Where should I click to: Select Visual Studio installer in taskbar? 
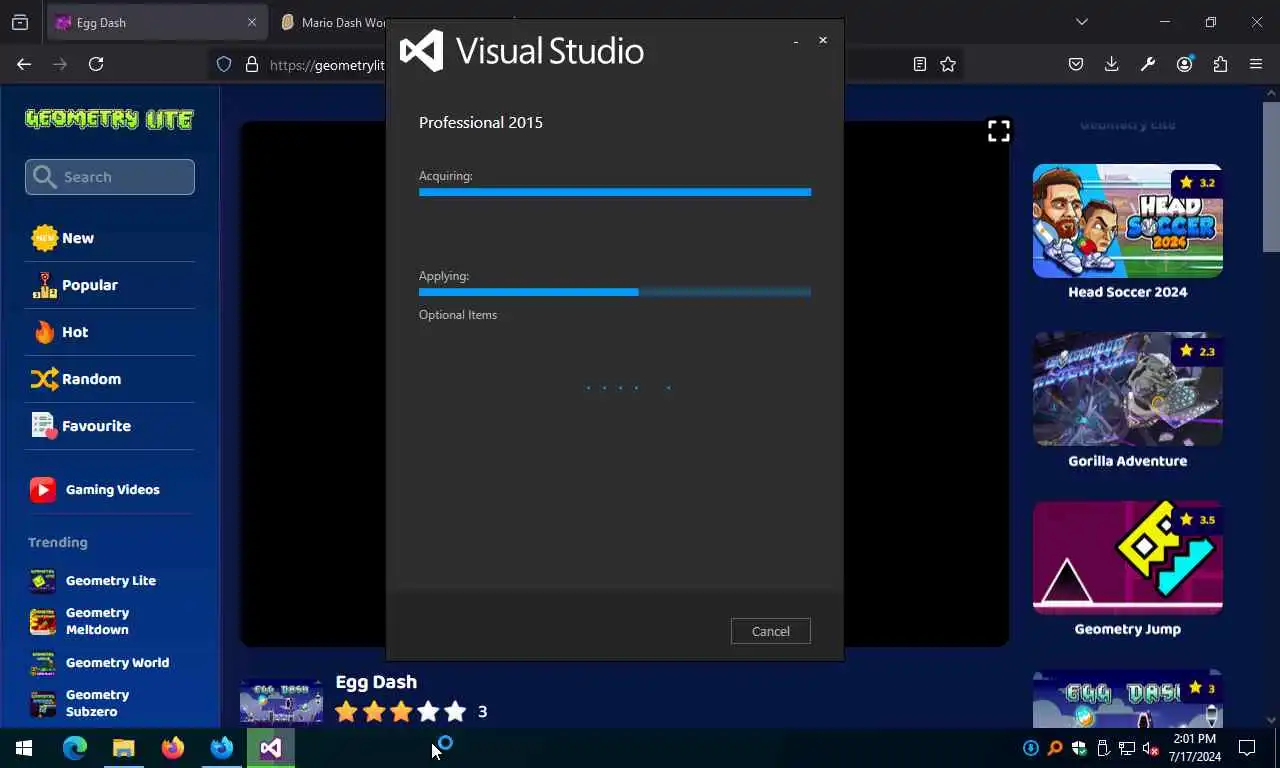[271, 748]
